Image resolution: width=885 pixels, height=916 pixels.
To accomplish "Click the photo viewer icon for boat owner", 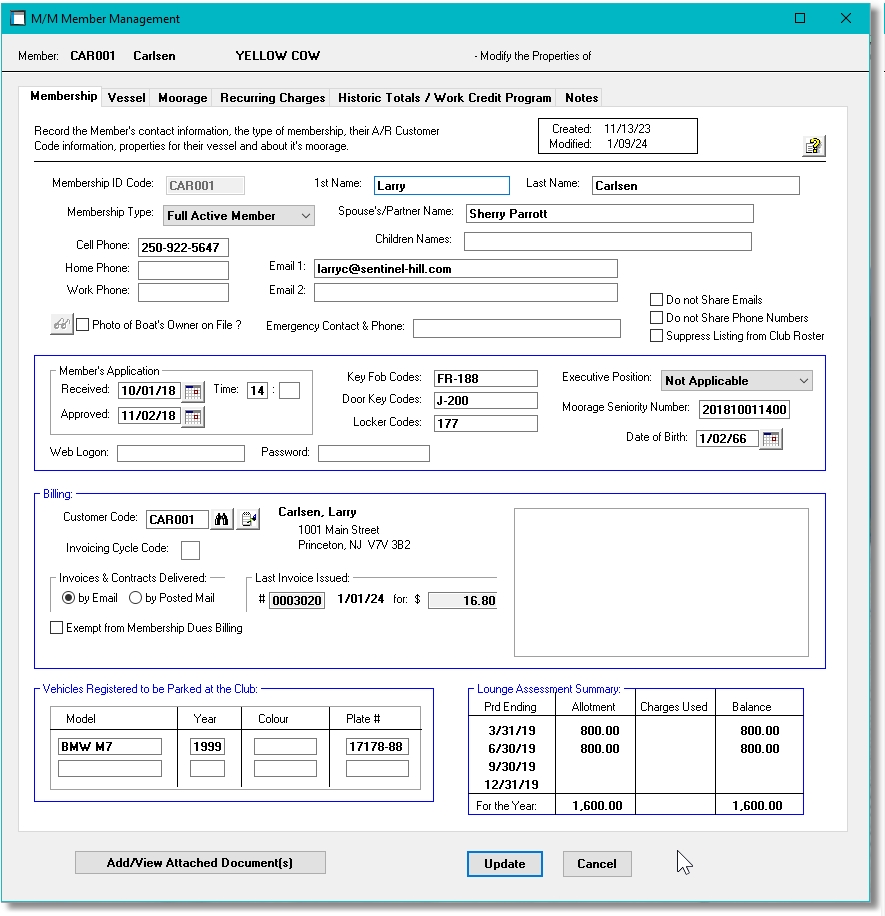I will (x=61, y=325).
